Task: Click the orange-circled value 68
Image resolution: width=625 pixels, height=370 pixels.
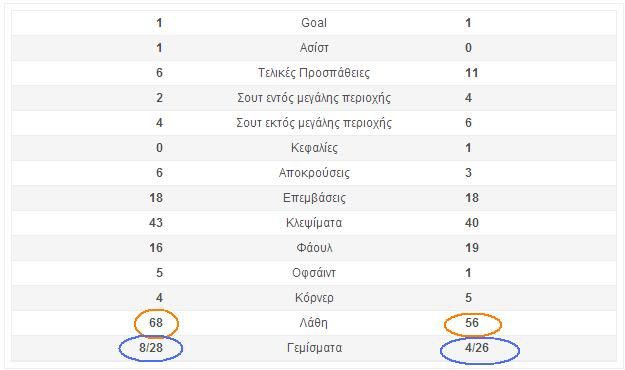Action: pos(156,323)
